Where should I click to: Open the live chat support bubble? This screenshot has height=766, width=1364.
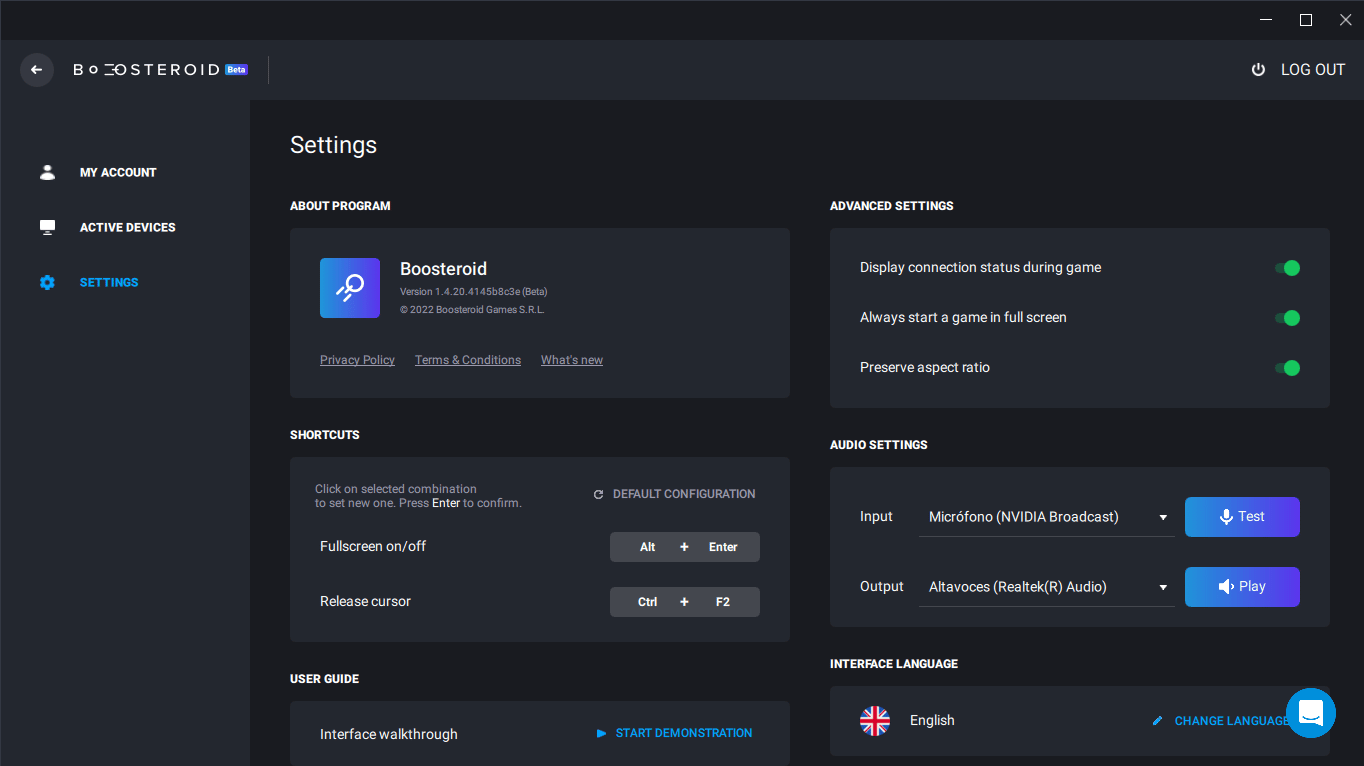pyautogui.click(x=1310, y=713)
